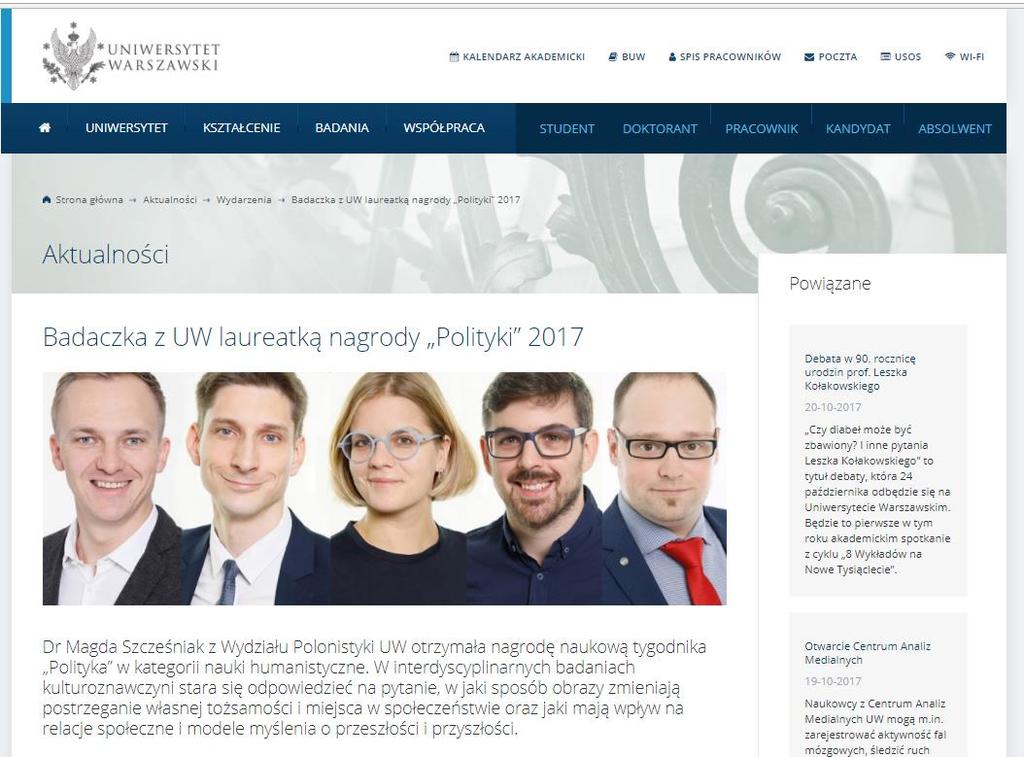Switch to the Student section
The height and width of the screenshot is (757, 1024).
pyautogui.click(x=567, y=129)
